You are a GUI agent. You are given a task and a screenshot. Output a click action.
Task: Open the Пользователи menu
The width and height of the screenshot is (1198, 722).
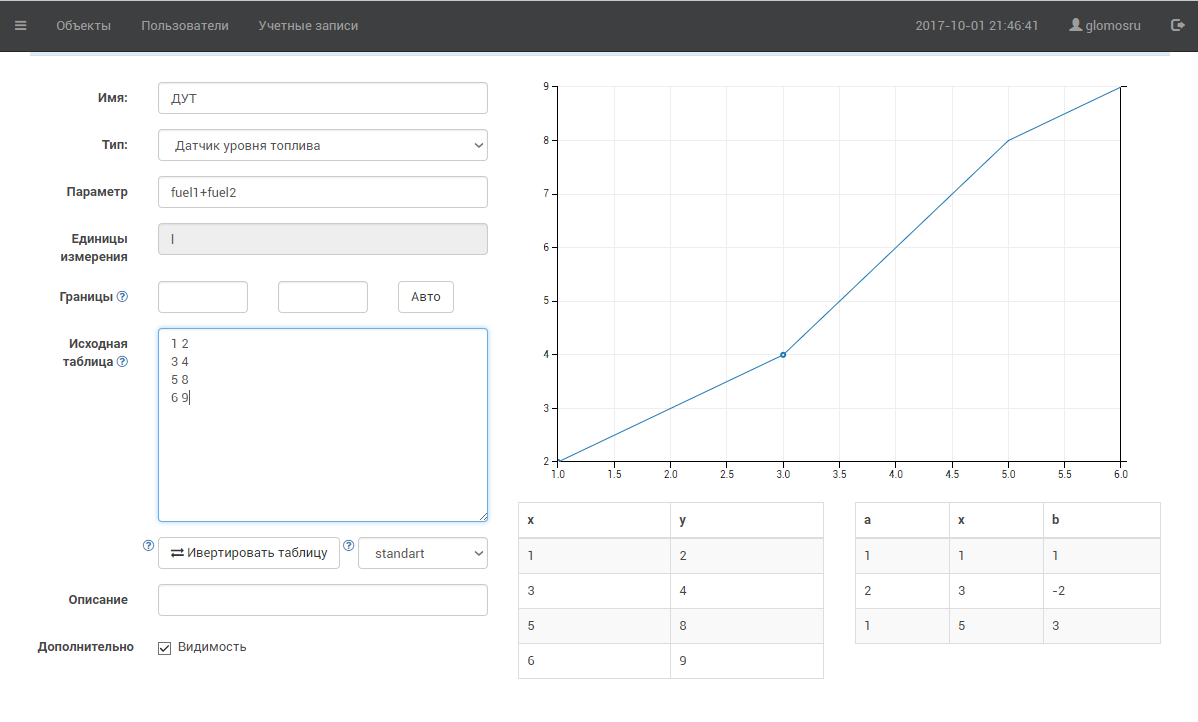pos(185,26)
